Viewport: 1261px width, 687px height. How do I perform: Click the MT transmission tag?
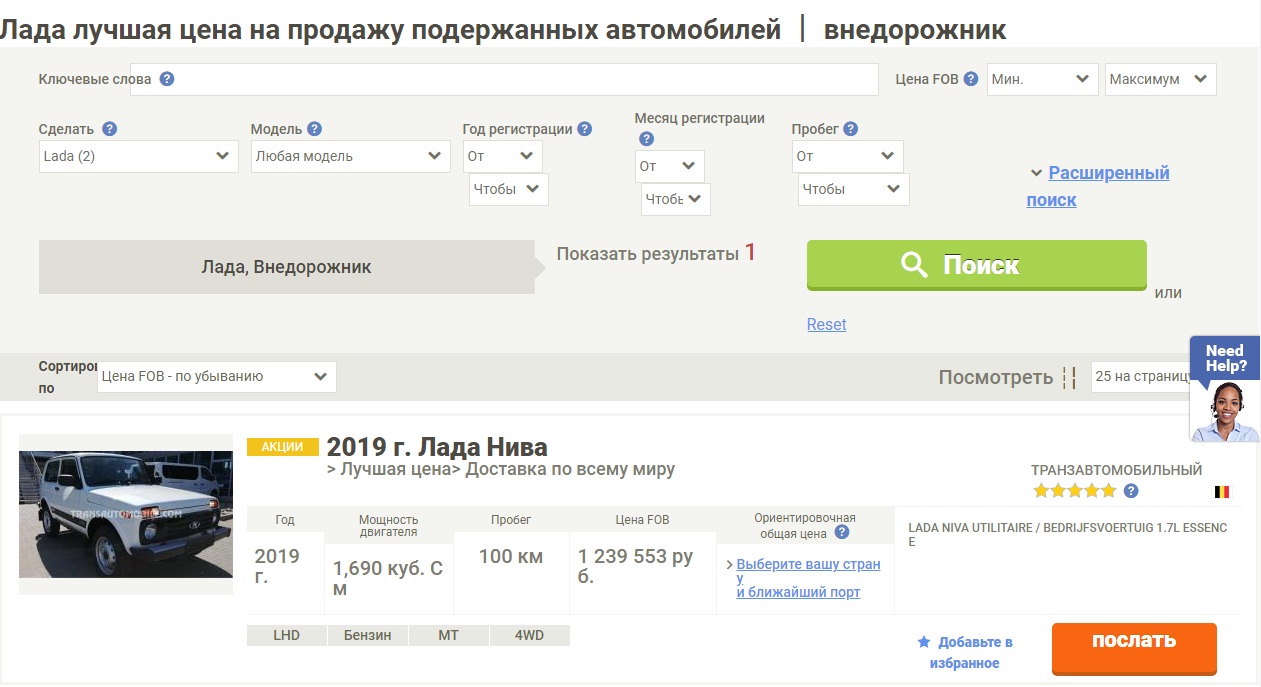tap(449, 635)
